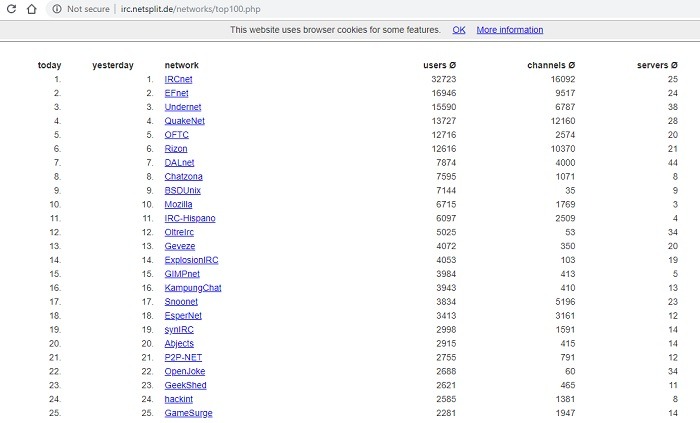Go to the browser home page icon
The height and width of the screenshot is (423, 700).
[x=31, y=8]
